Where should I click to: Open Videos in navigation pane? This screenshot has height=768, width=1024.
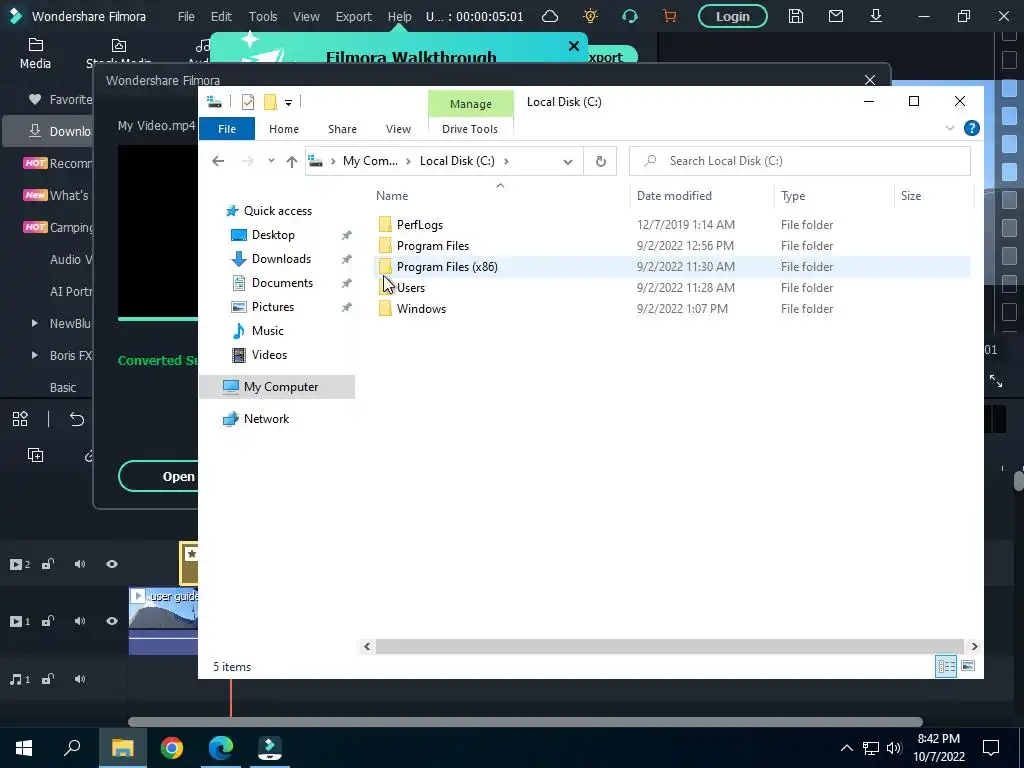click(x=269, y=355)
